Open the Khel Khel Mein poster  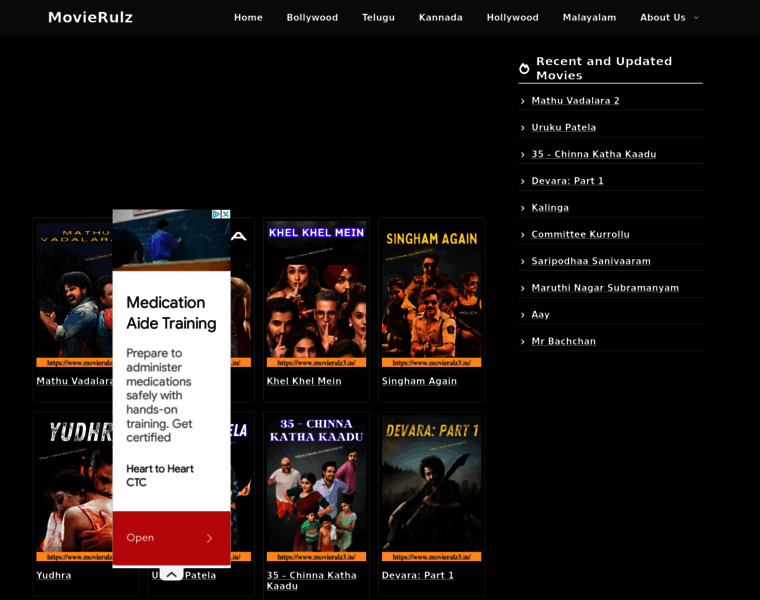click(316, 294)
